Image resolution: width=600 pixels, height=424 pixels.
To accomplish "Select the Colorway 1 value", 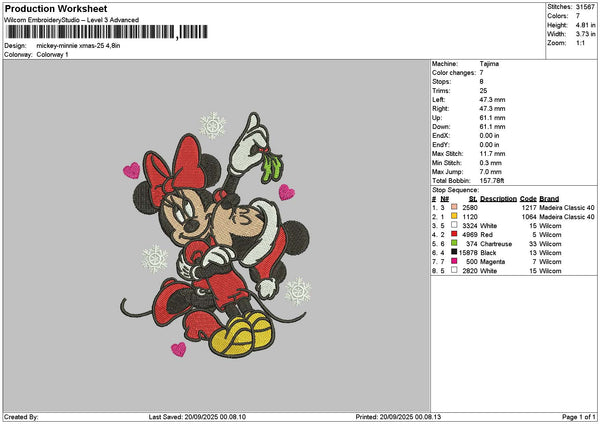I will [52, 54].
